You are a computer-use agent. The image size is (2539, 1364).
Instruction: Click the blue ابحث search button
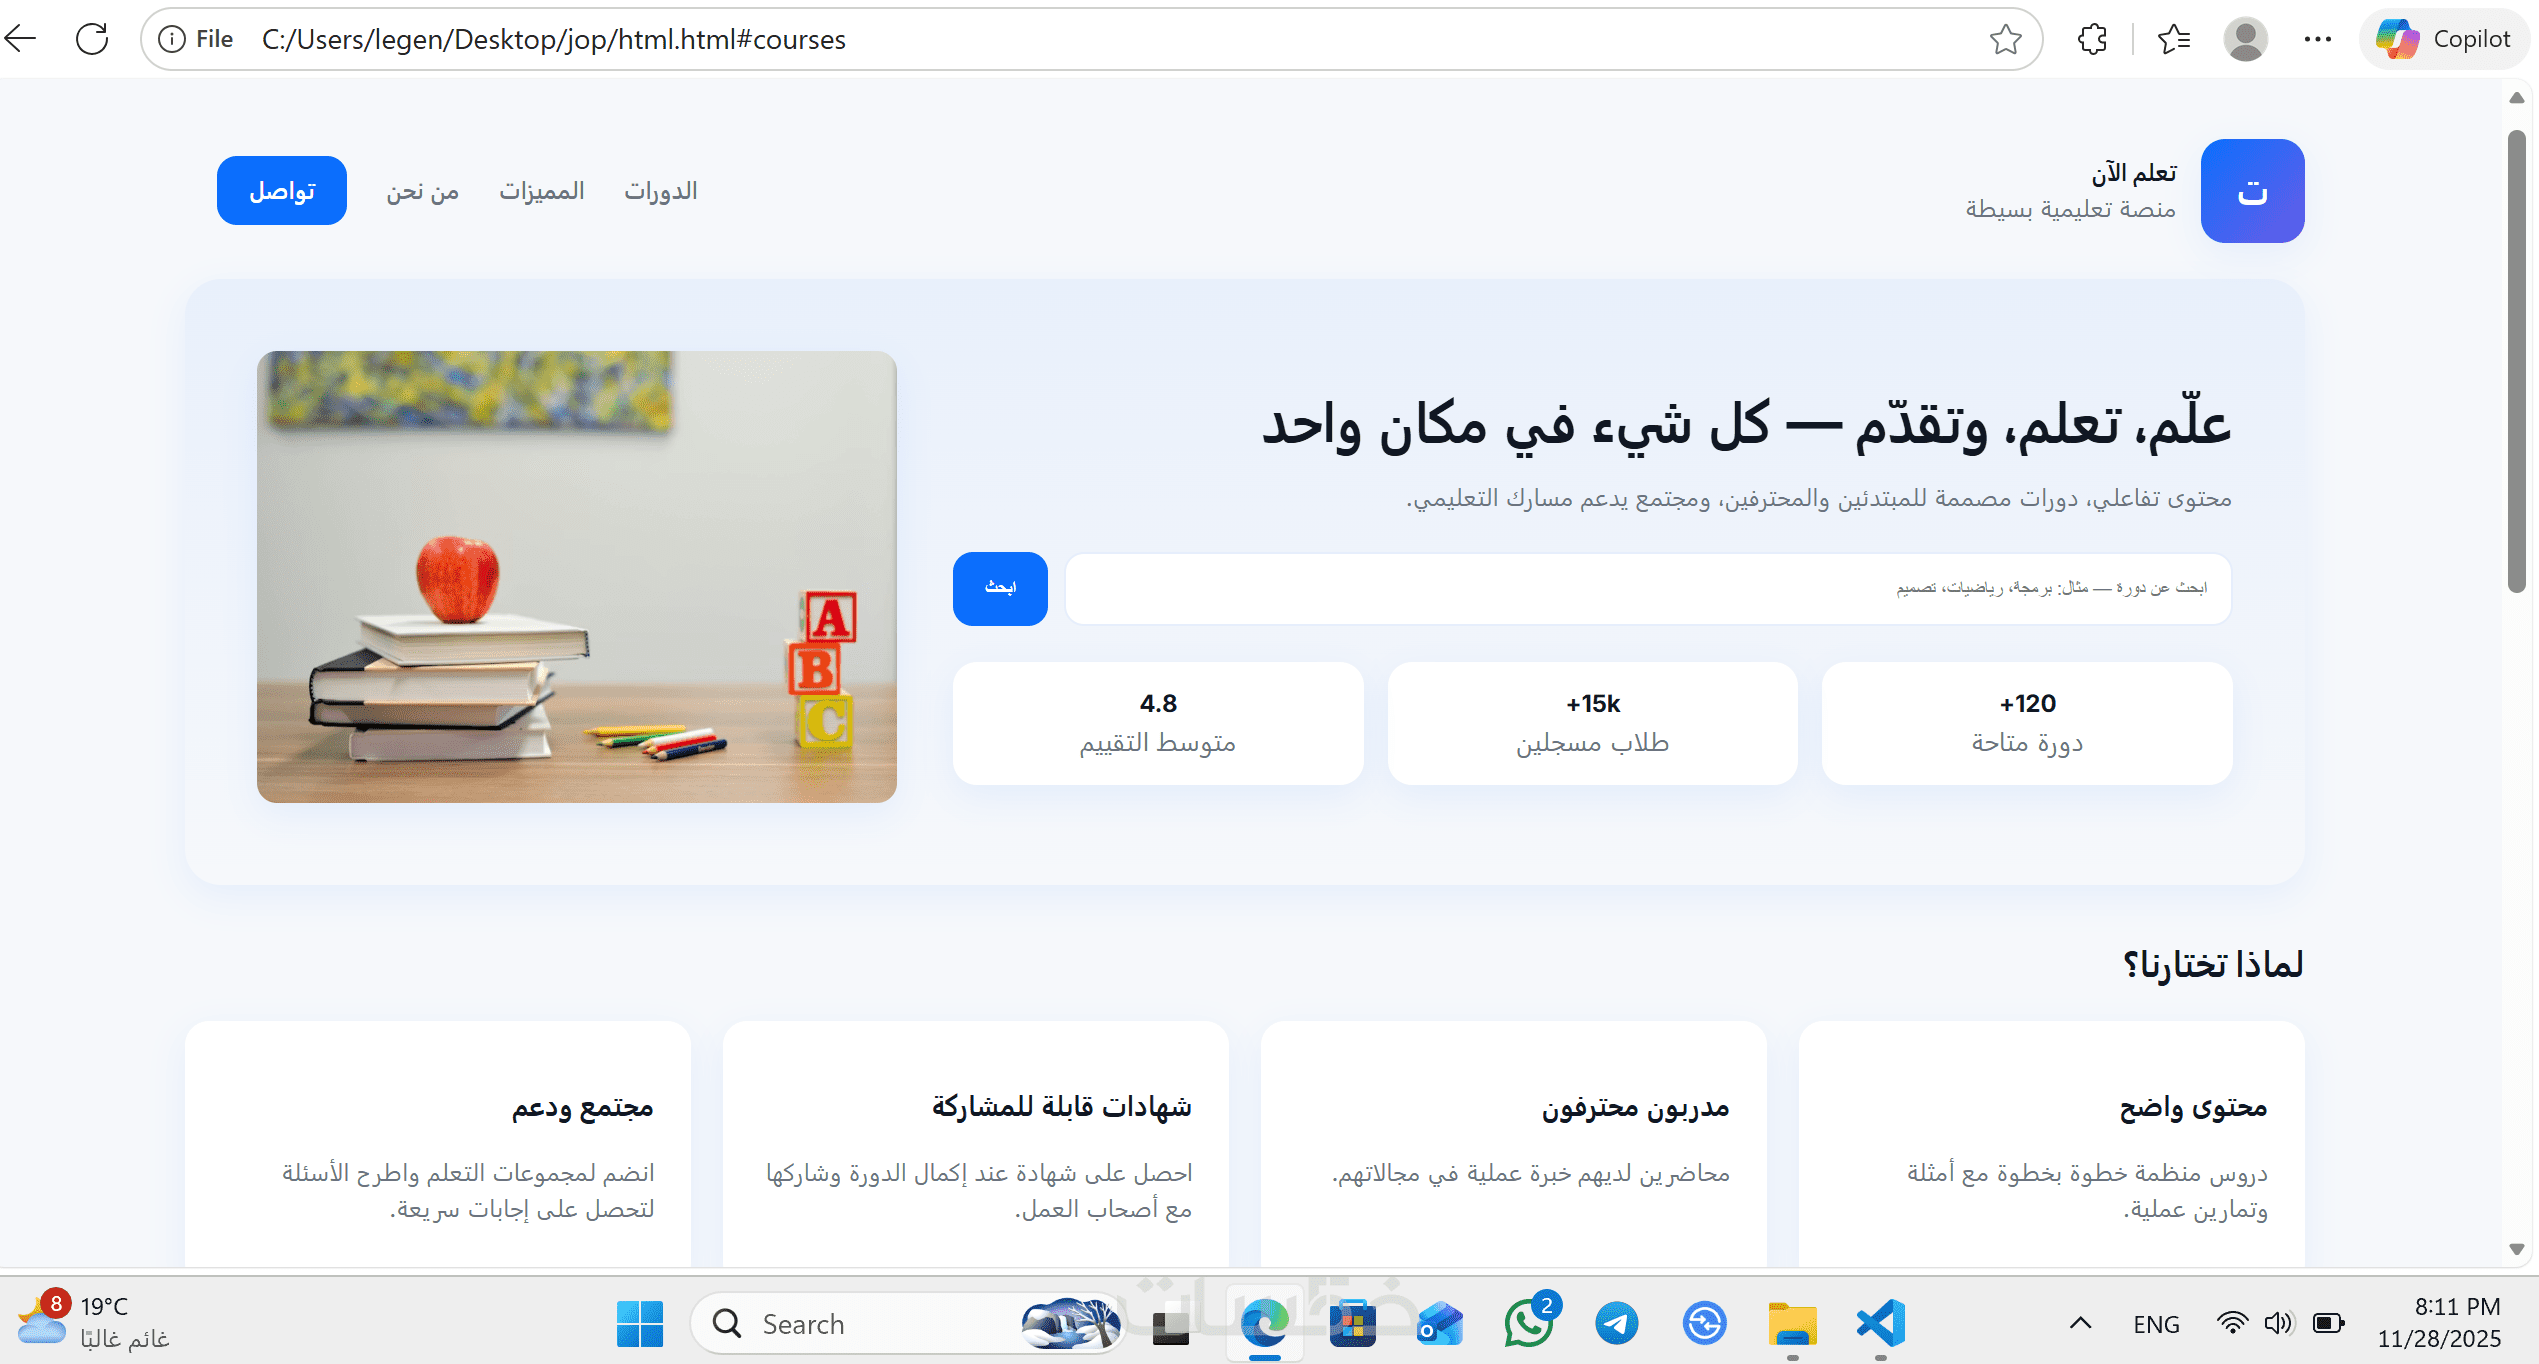point(999,588)
